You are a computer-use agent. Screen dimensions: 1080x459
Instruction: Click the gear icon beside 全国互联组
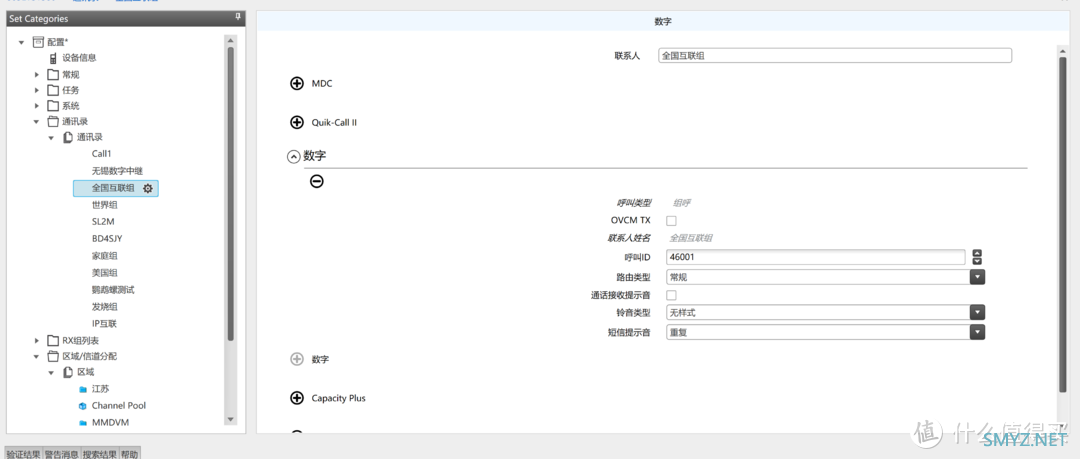point(147,188)
